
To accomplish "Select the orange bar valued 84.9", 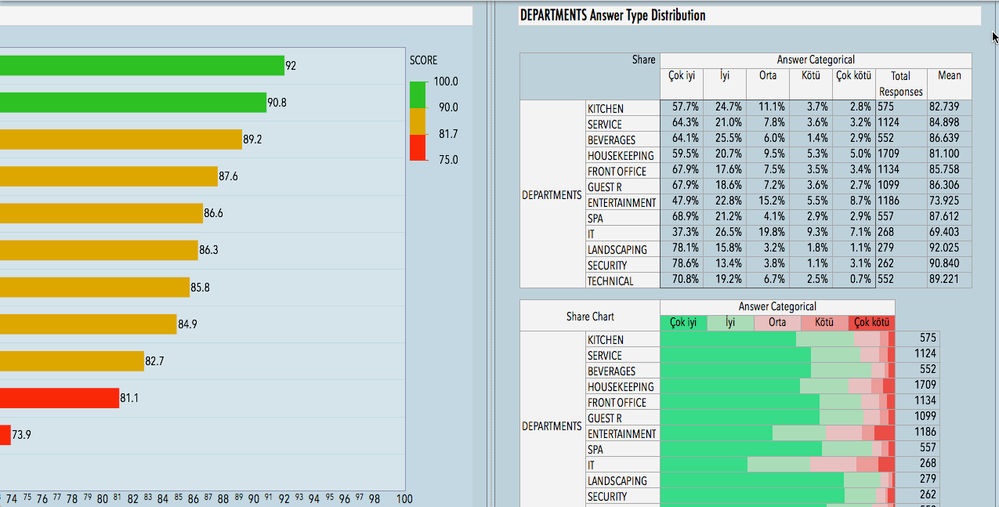I will click(88, 324).
